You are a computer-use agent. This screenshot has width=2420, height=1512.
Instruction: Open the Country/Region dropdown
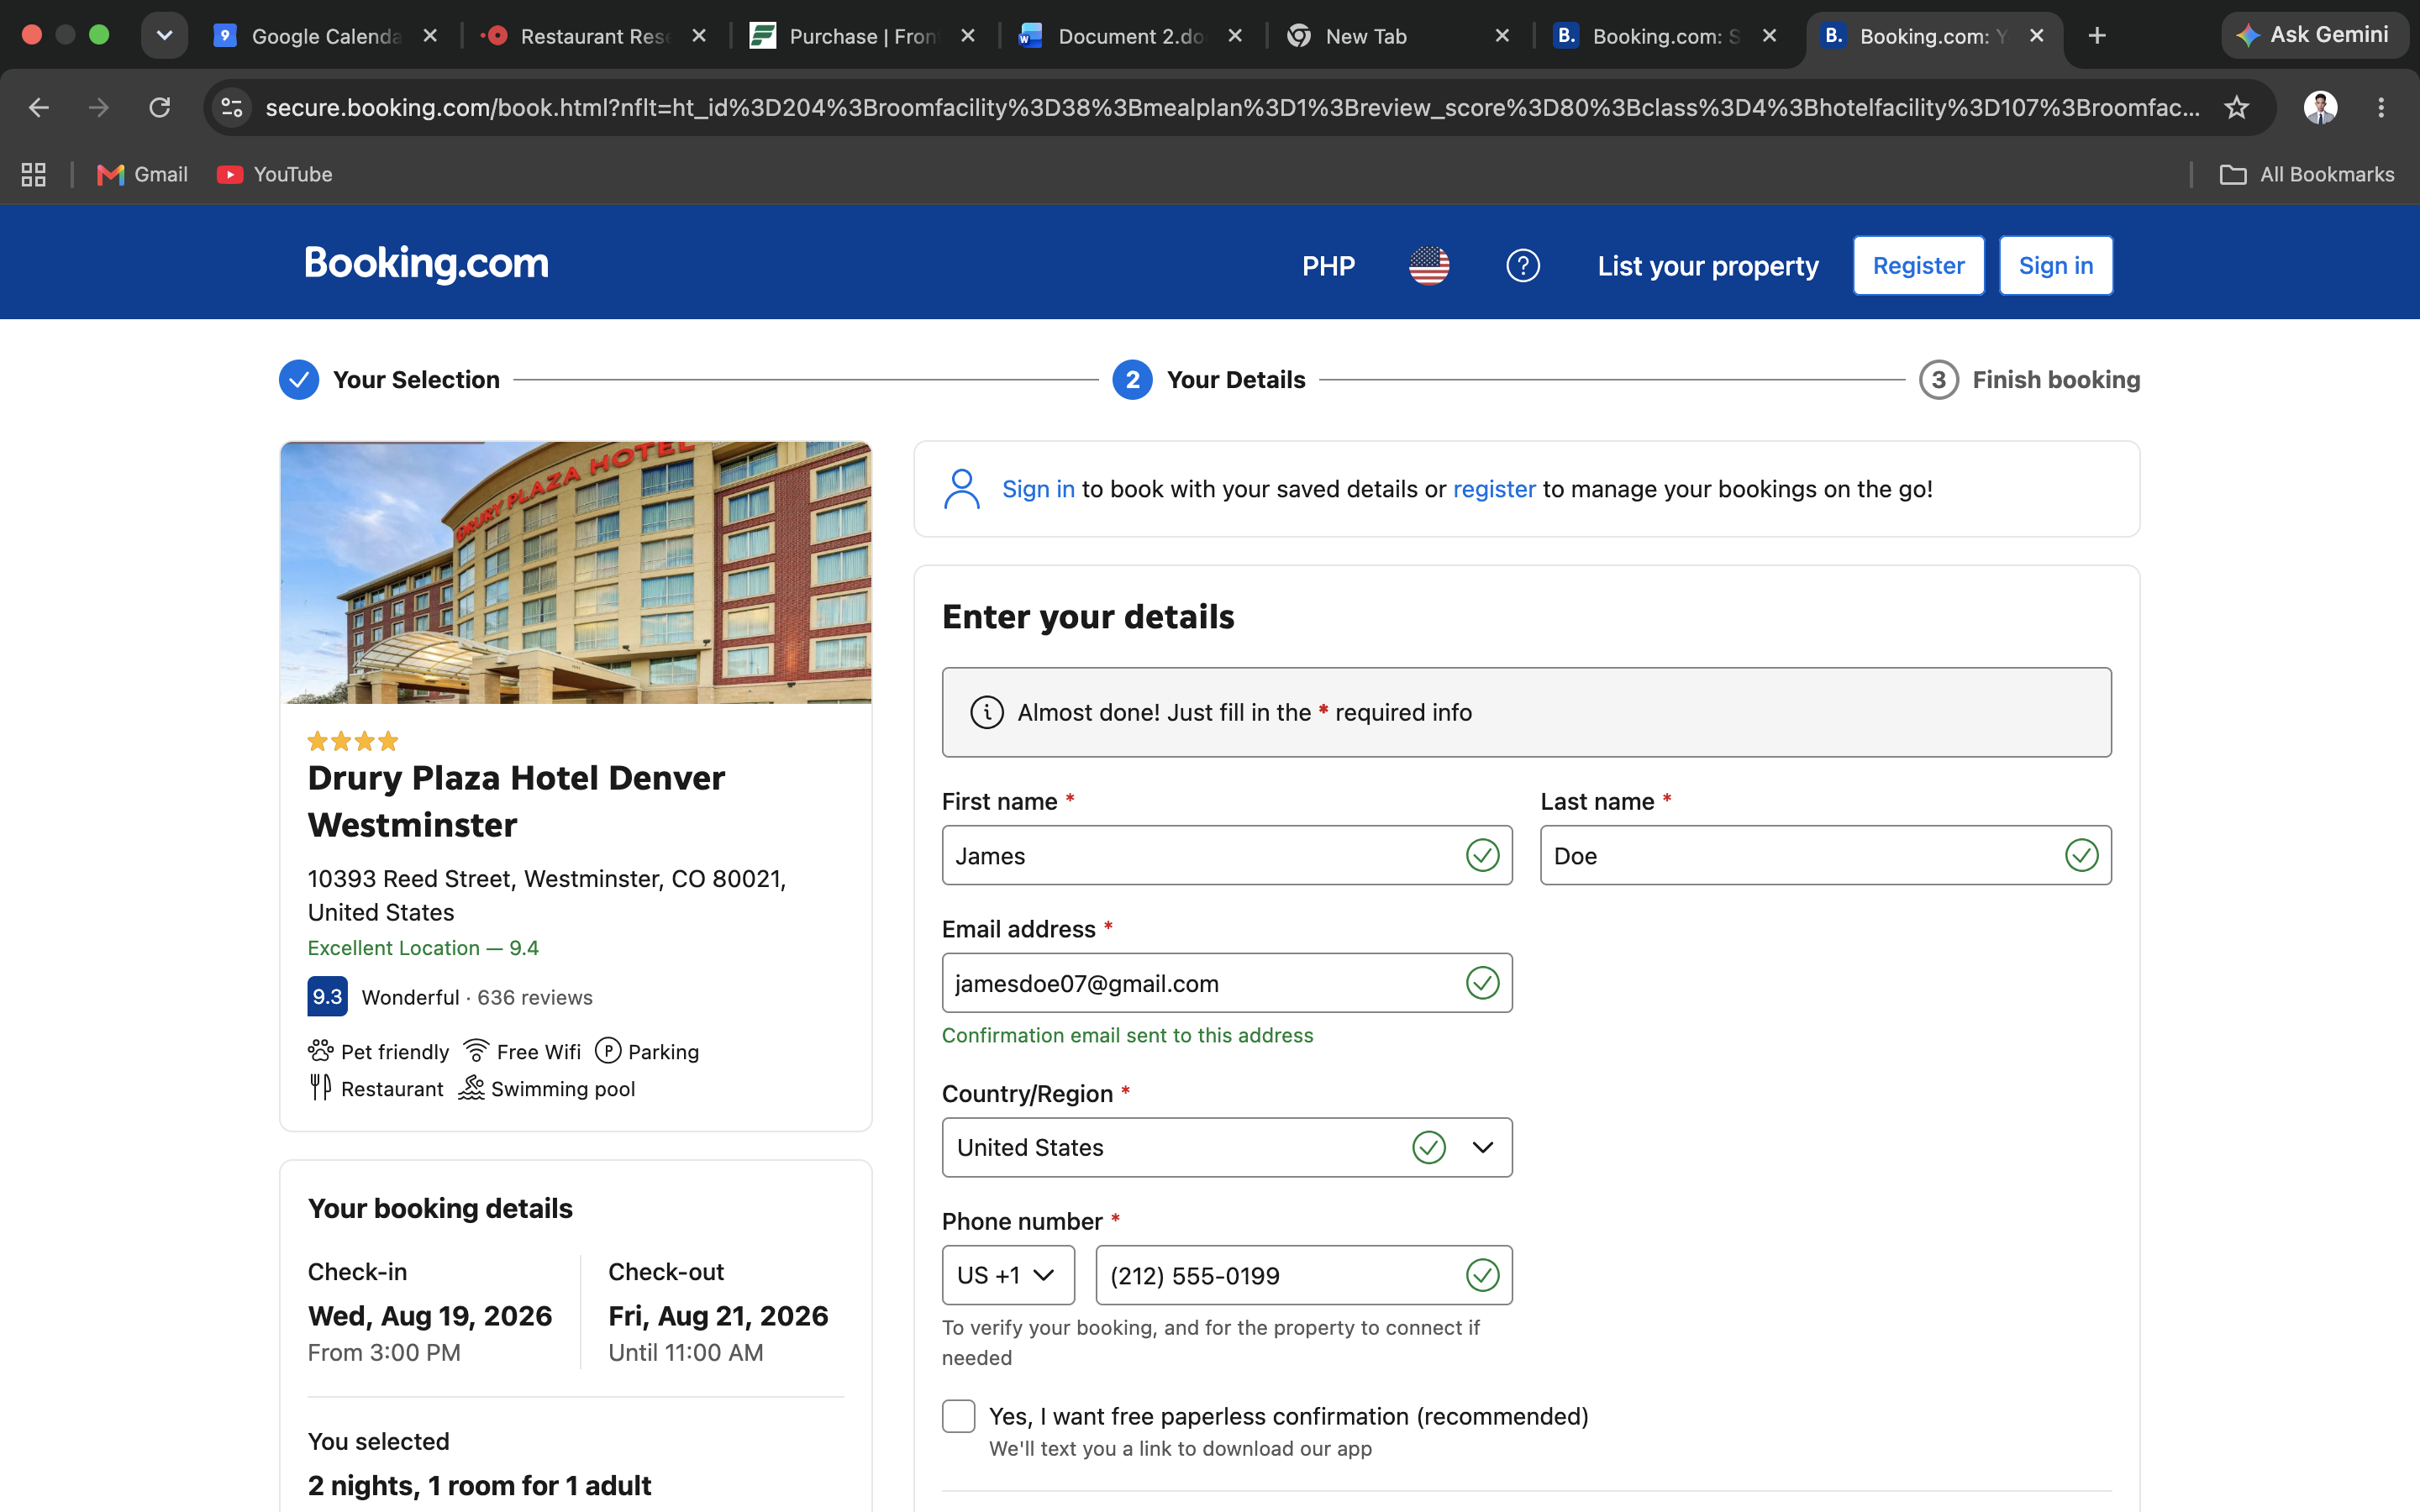tap(1227, 1147)
